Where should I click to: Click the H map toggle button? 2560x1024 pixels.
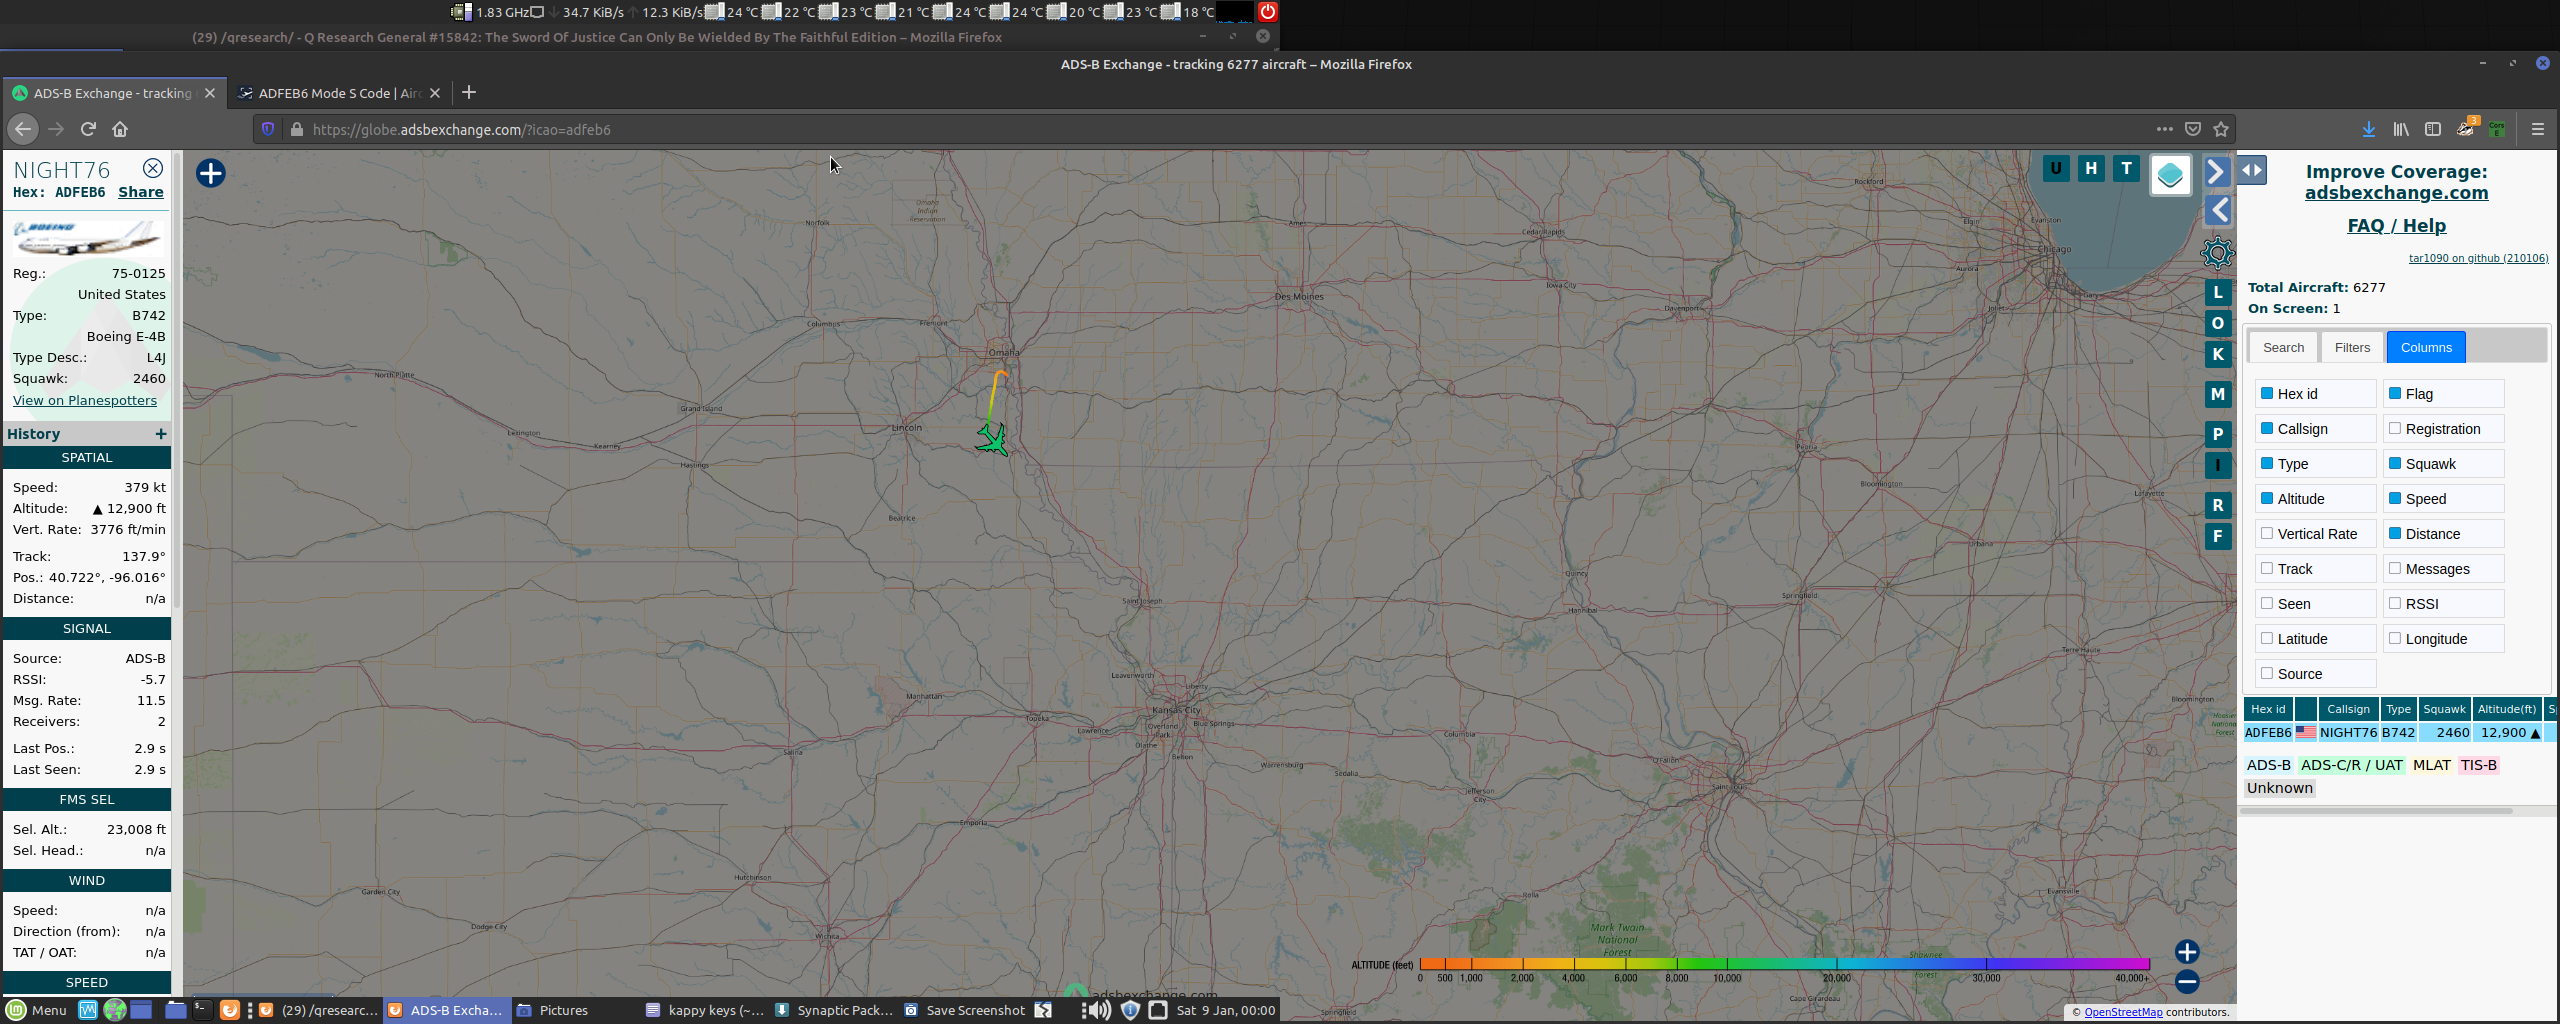click(2091, 168)
